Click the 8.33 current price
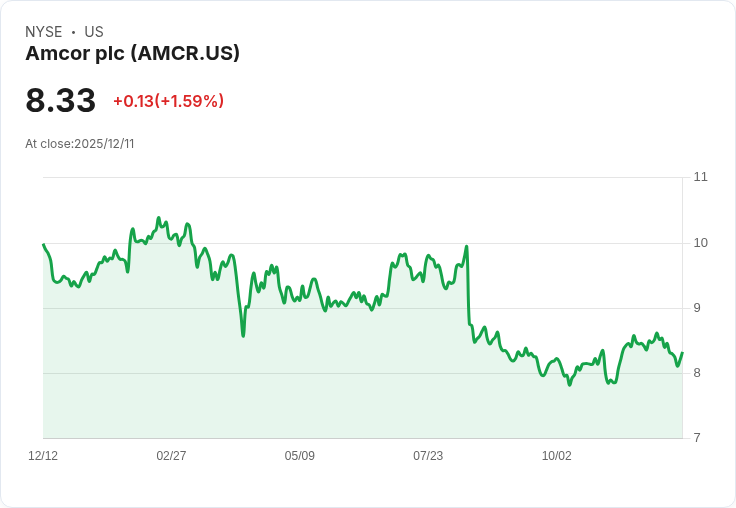The width and height of the screenshot is (736, 508). click(61, 101)
